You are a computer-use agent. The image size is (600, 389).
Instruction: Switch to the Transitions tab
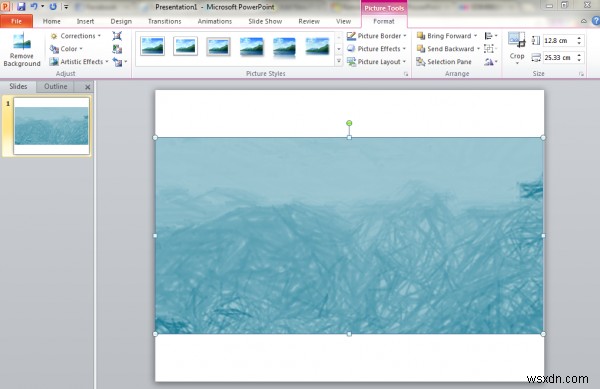165,21
